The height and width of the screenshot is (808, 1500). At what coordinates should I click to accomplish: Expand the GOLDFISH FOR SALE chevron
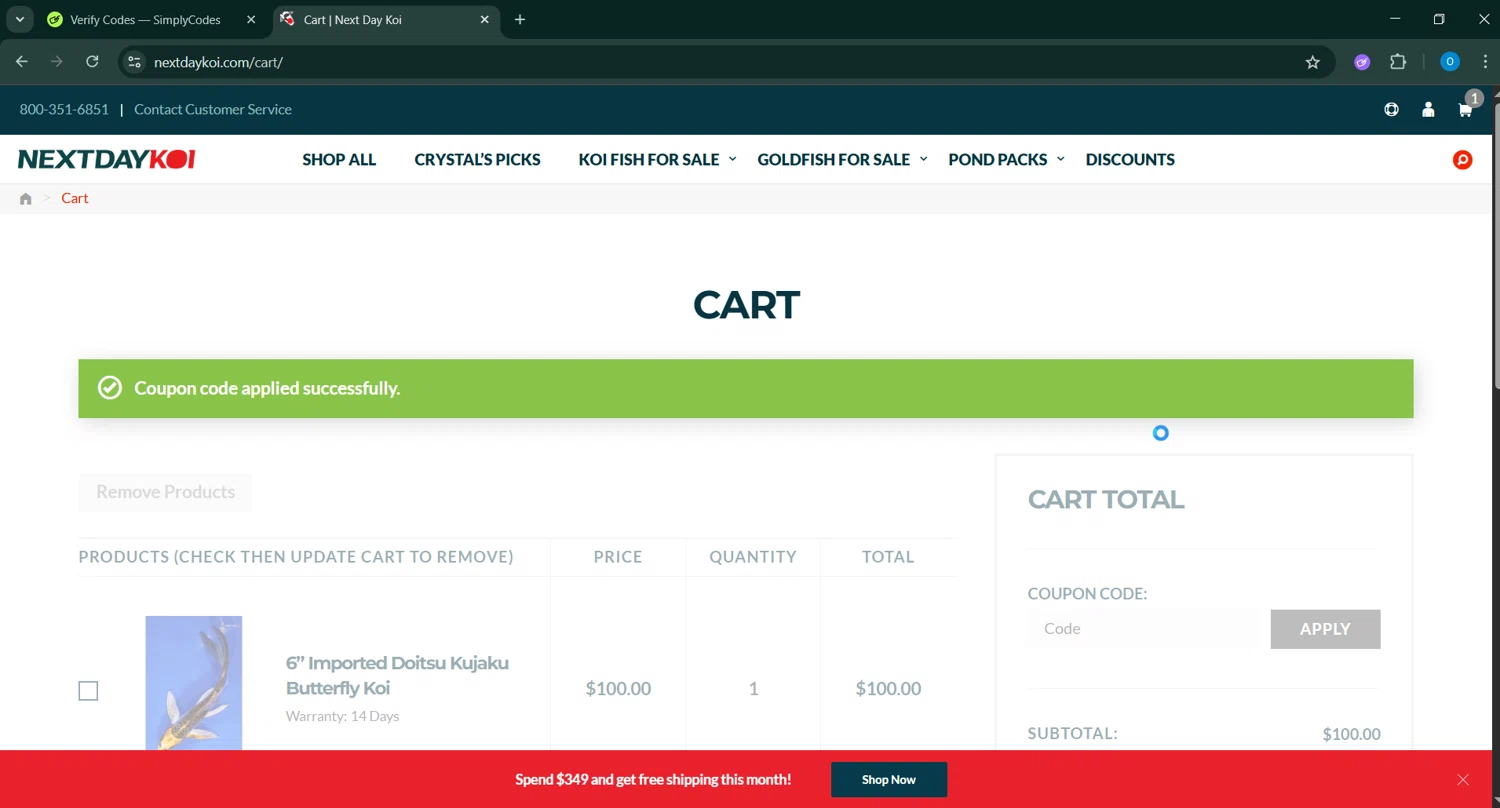coord(923,159)
